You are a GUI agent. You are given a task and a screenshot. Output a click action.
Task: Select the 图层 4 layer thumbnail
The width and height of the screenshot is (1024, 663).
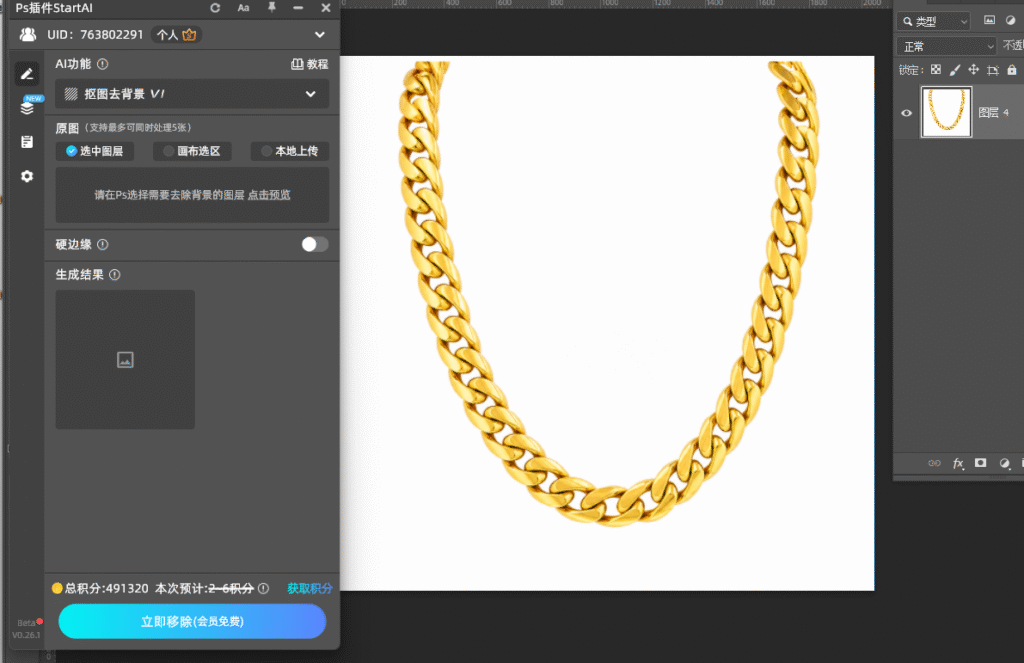coord(946,112)
